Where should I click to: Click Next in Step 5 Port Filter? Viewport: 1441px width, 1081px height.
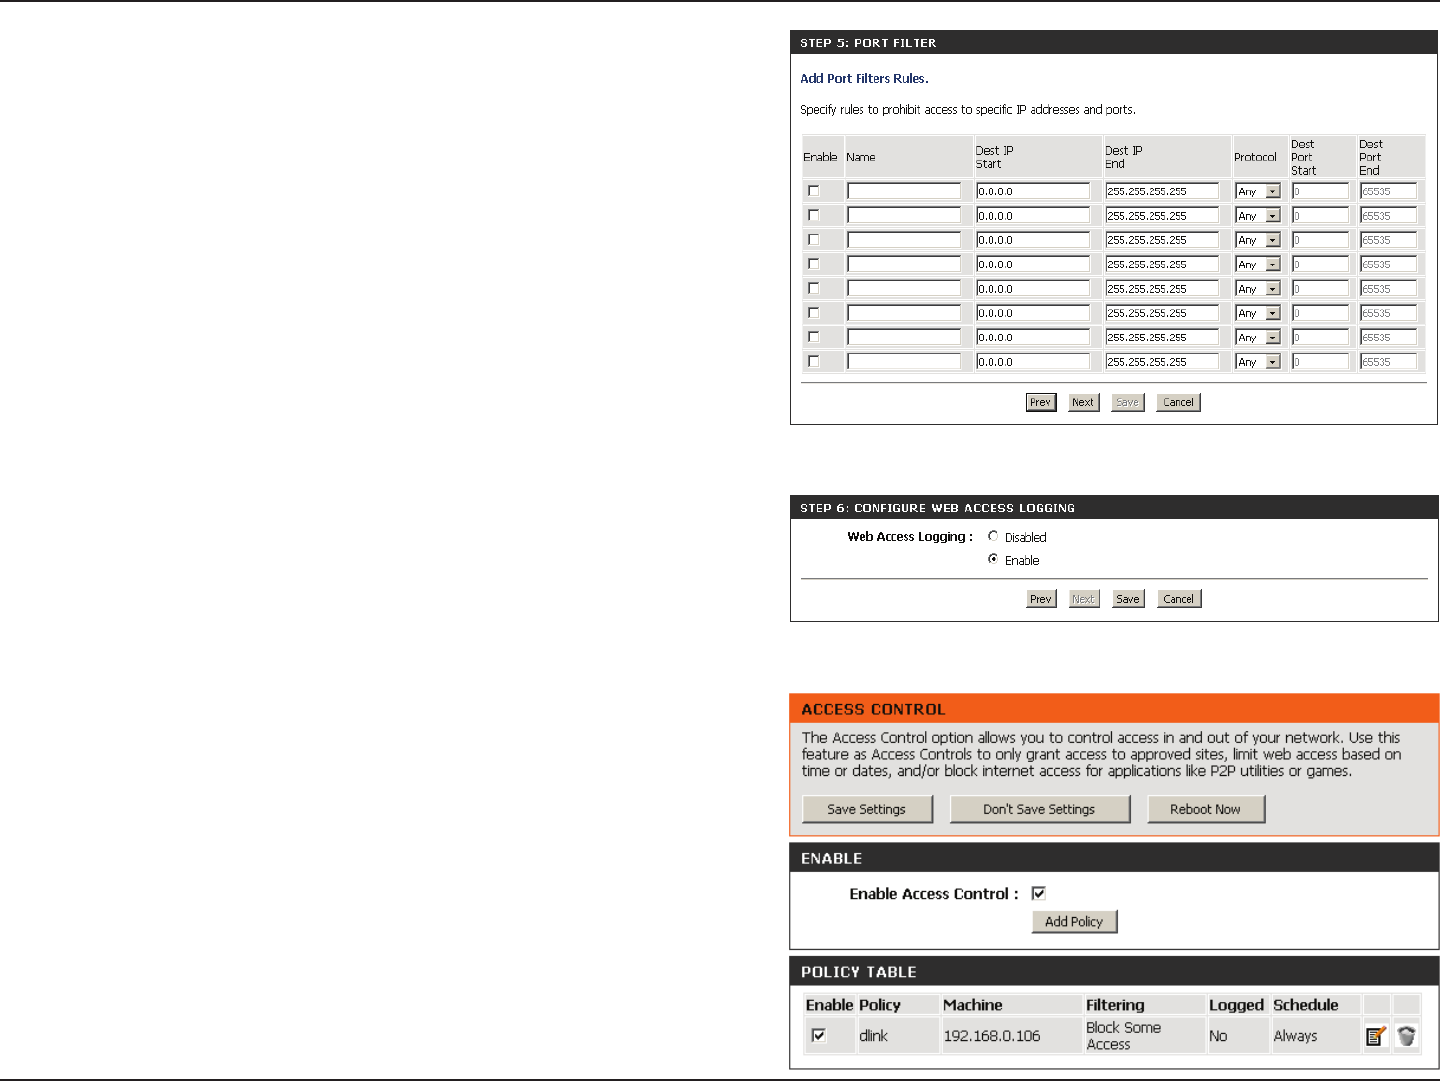tap(1083, 402)
